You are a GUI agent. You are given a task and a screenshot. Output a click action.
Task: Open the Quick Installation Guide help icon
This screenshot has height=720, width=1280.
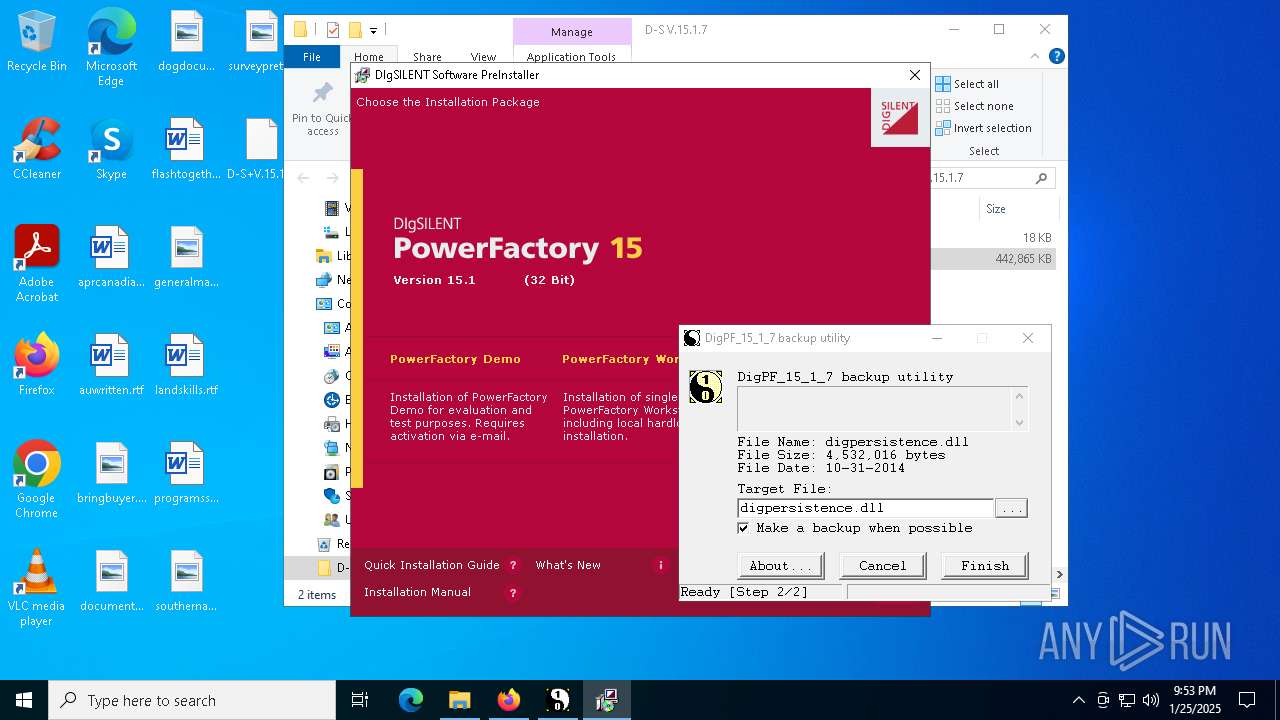coord(513,565)
